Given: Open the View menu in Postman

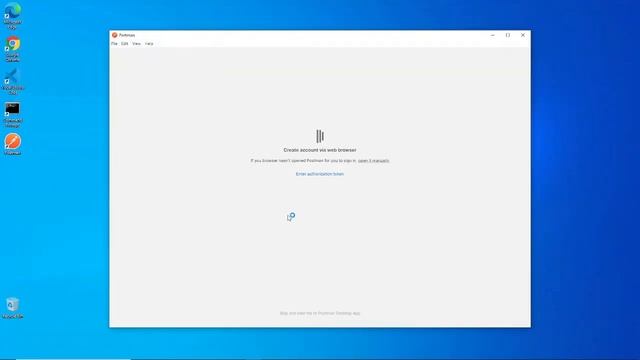Looking at the screenshot, I should pyautogui.click(x=136, y=44).
